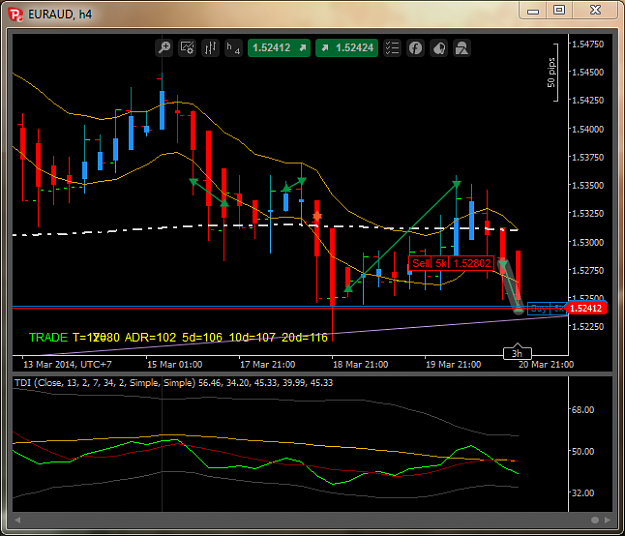Click the round scrollbar thumb handle
This screenshot has height=536, width=625.
pyautogui.click(x=595, y=520)
